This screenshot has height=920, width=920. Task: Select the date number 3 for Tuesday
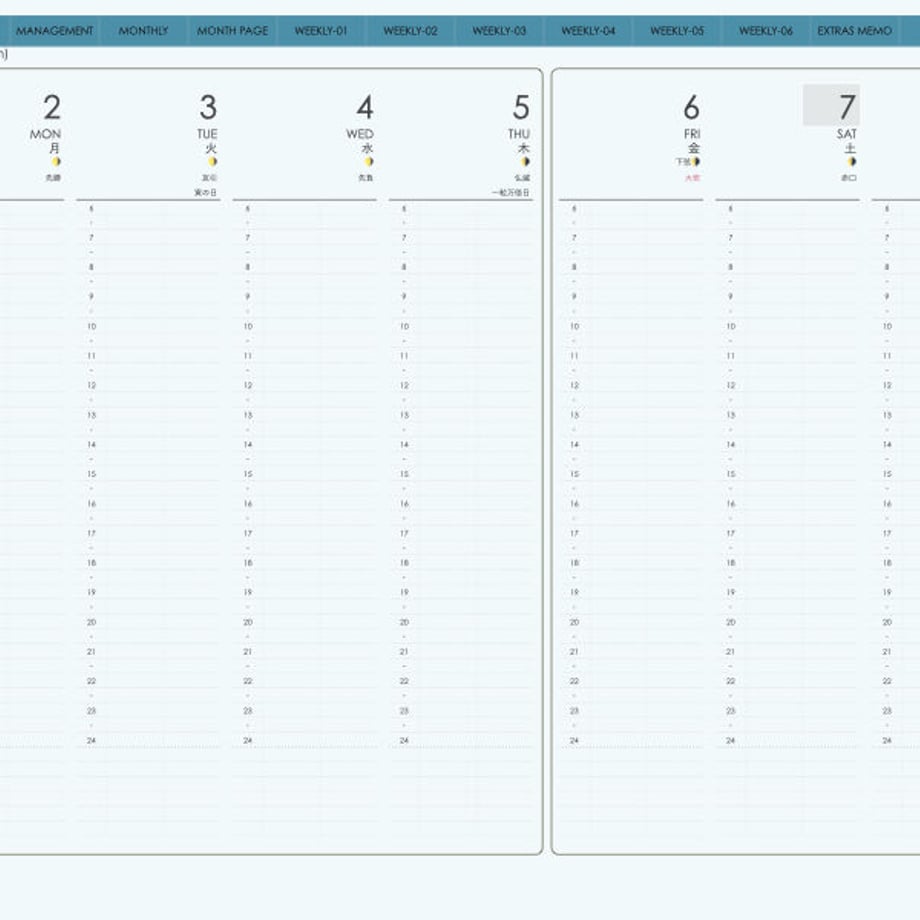click(x=208, y=107)
